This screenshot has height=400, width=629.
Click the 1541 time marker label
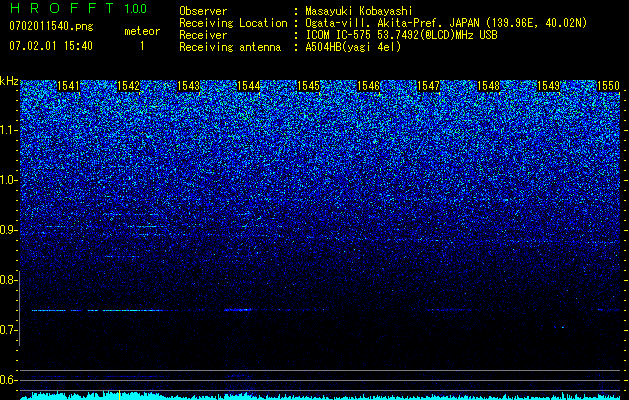click(x=69, y=86)
